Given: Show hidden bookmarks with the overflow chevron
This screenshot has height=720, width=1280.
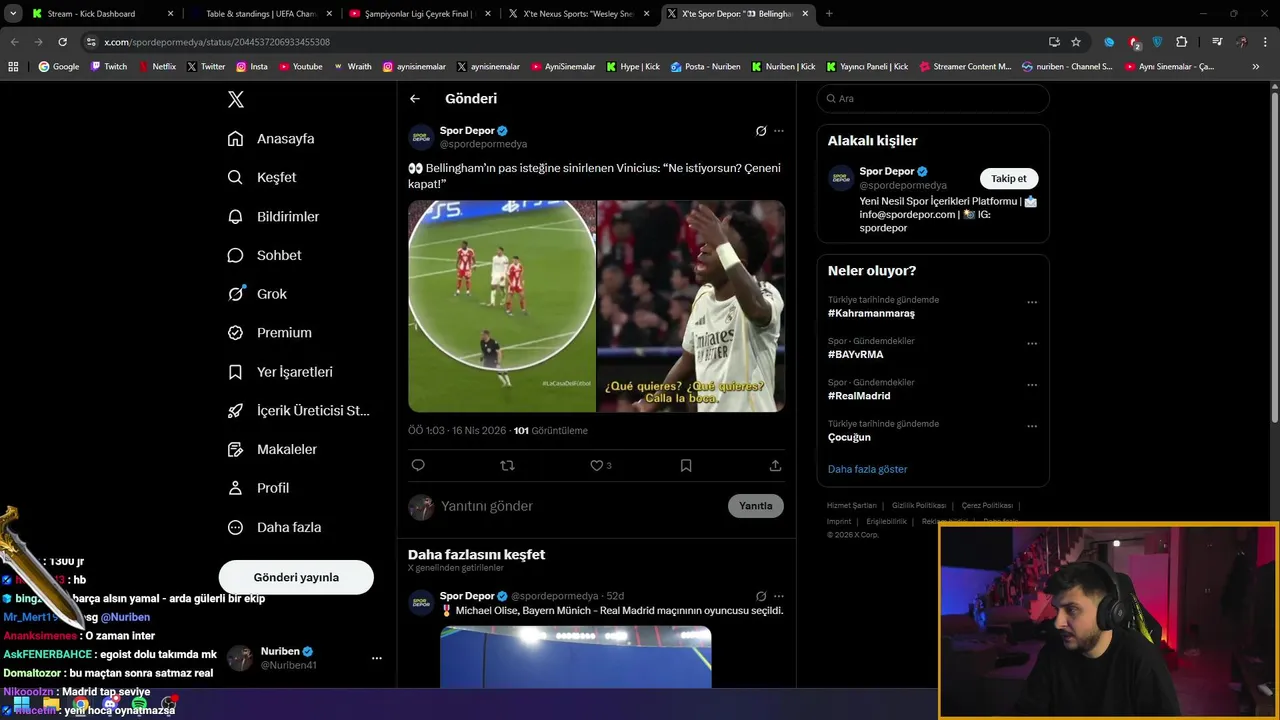Looking at the screenshot, I should click(1256, 66).
